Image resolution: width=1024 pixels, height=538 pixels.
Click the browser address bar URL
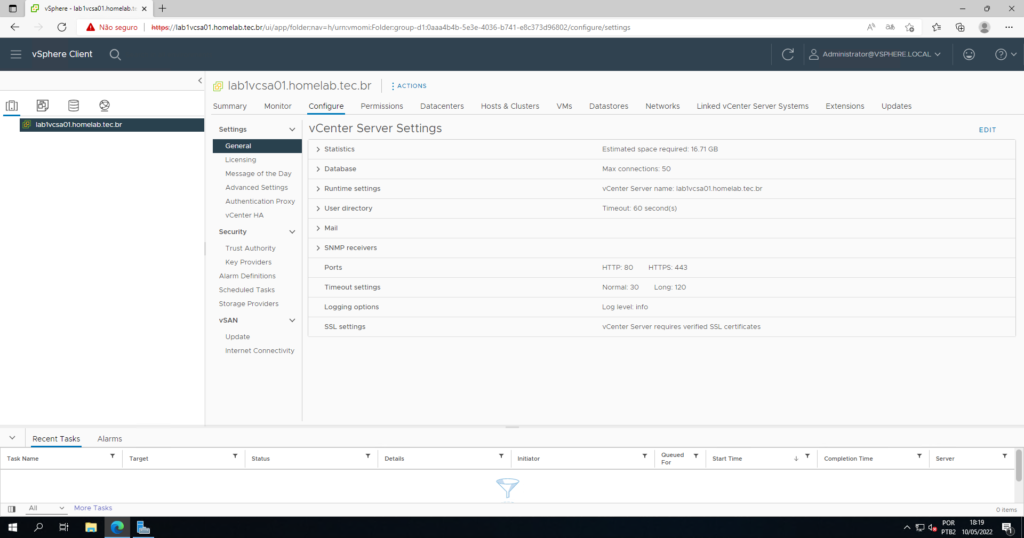point(391,27)
